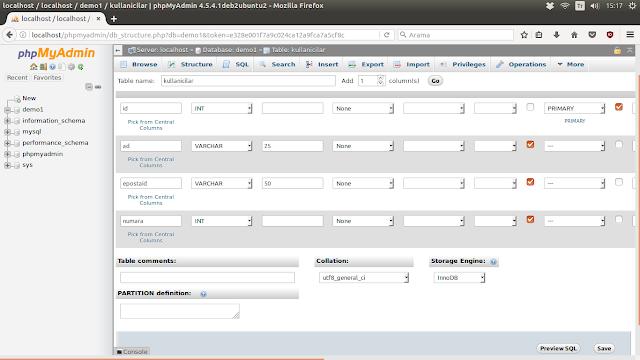Open default None dropdown for epostaid
Screen dimensions: 640x360
[363, 183]
